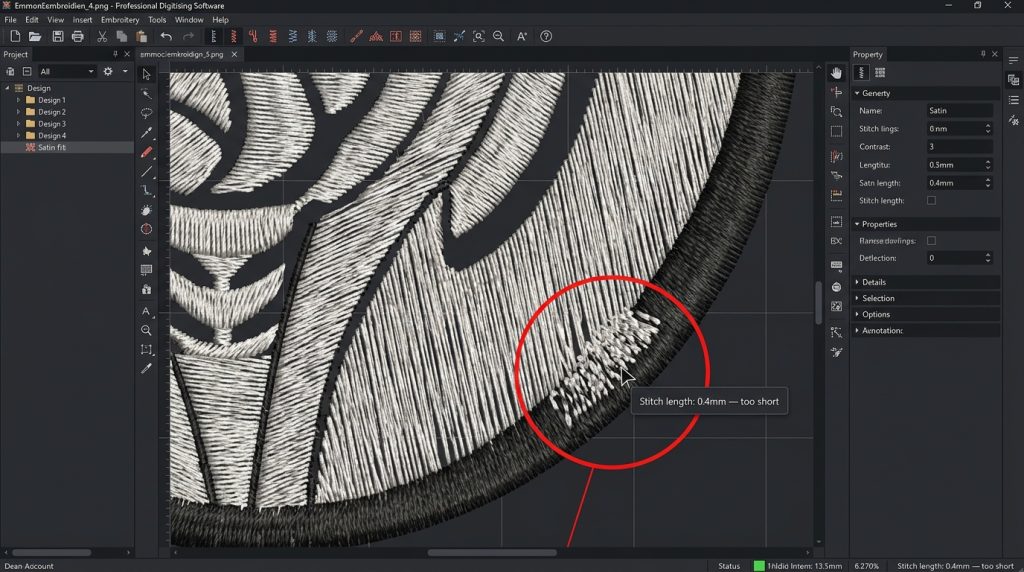The height and width of the screenshot is (572, 1024).
Task: Select the magnifier zoom tool in toolbox
Action: tap(146, 330)
